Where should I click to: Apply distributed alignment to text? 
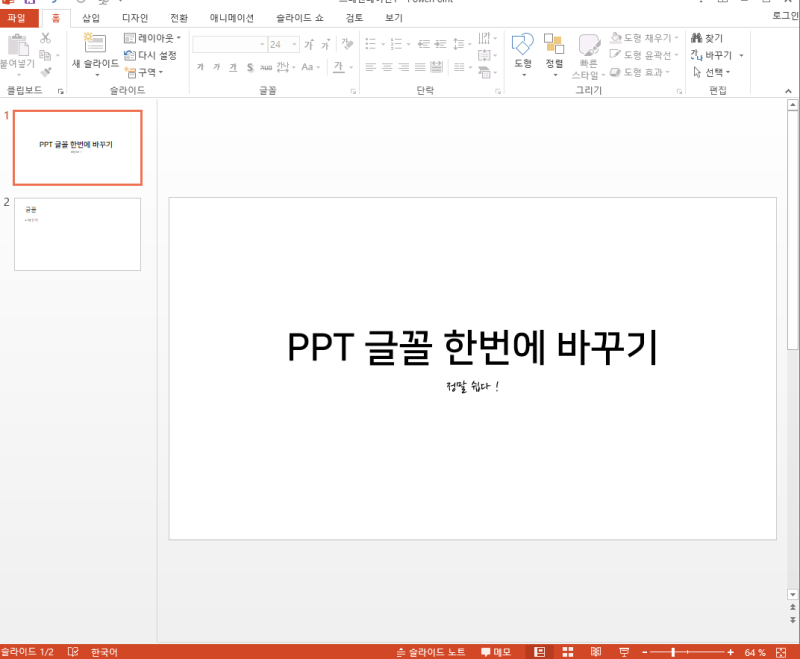pos(437,67)
